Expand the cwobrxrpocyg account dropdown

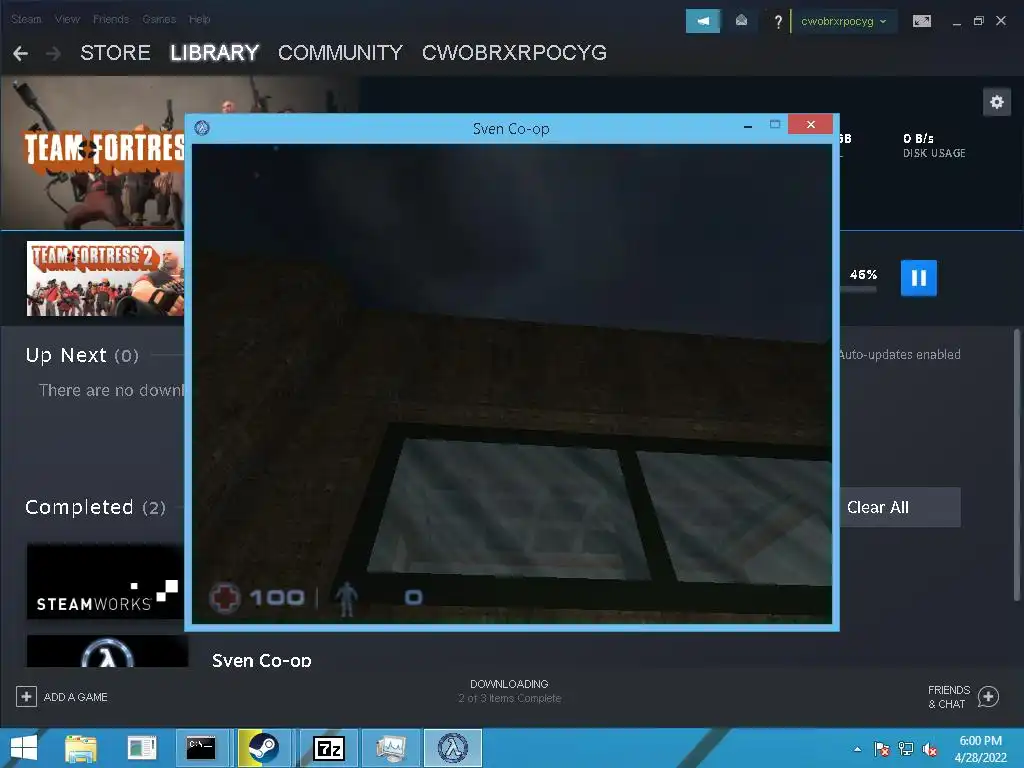pyautogui.click(x=844, y=21)
